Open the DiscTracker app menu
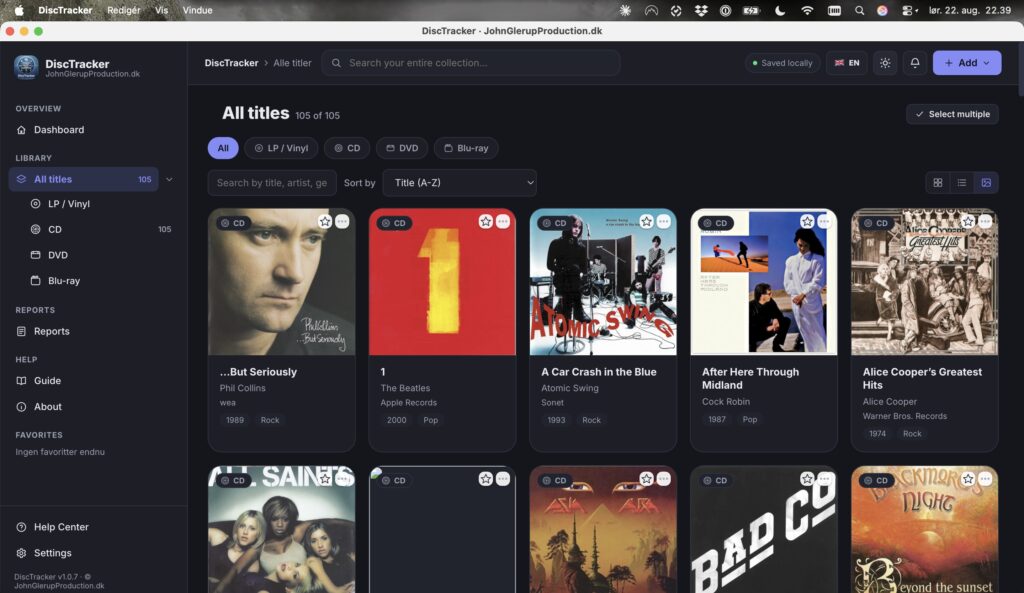This screenshot has height=593, width=1024. [x=65, y=10]
